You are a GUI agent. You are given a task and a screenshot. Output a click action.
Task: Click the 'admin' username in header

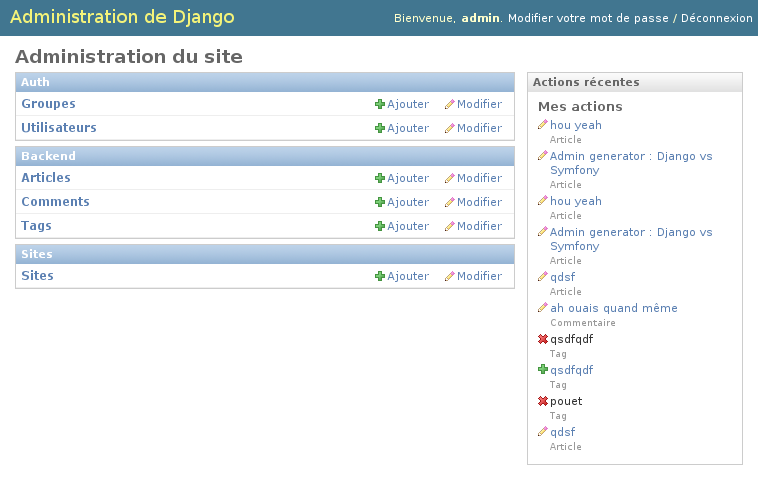[481, 18]
